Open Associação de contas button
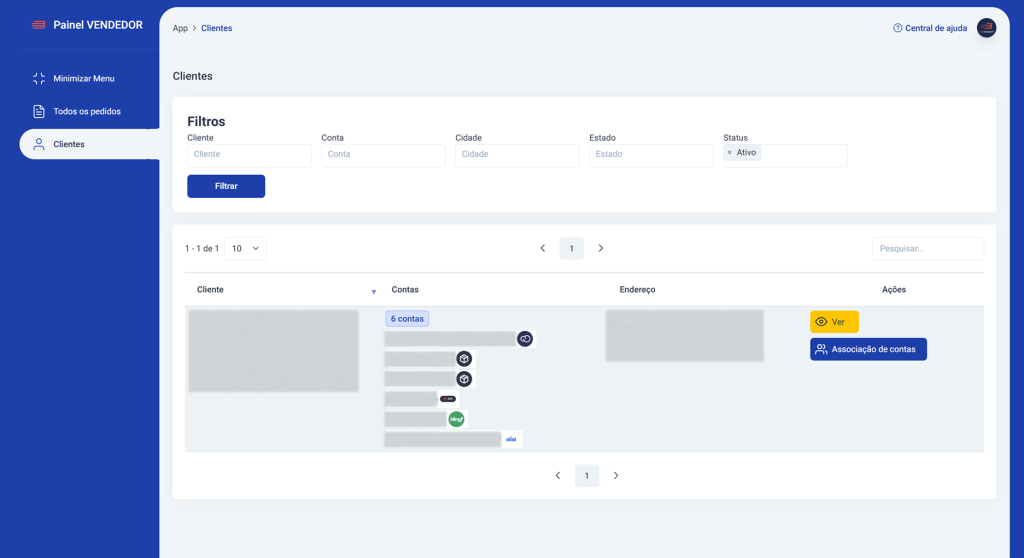The width and height of the screenshot is (1024, 558). pos(868,349)
